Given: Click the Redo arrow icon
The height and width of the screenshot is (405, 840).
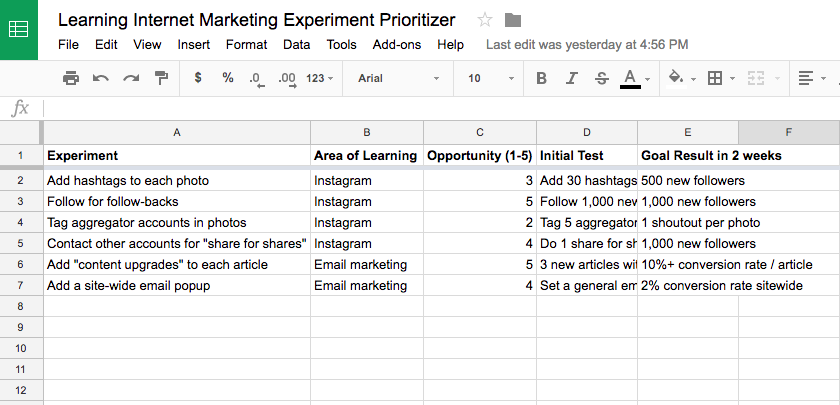Looking at the screenshot, I should click(x=131, y=78).
